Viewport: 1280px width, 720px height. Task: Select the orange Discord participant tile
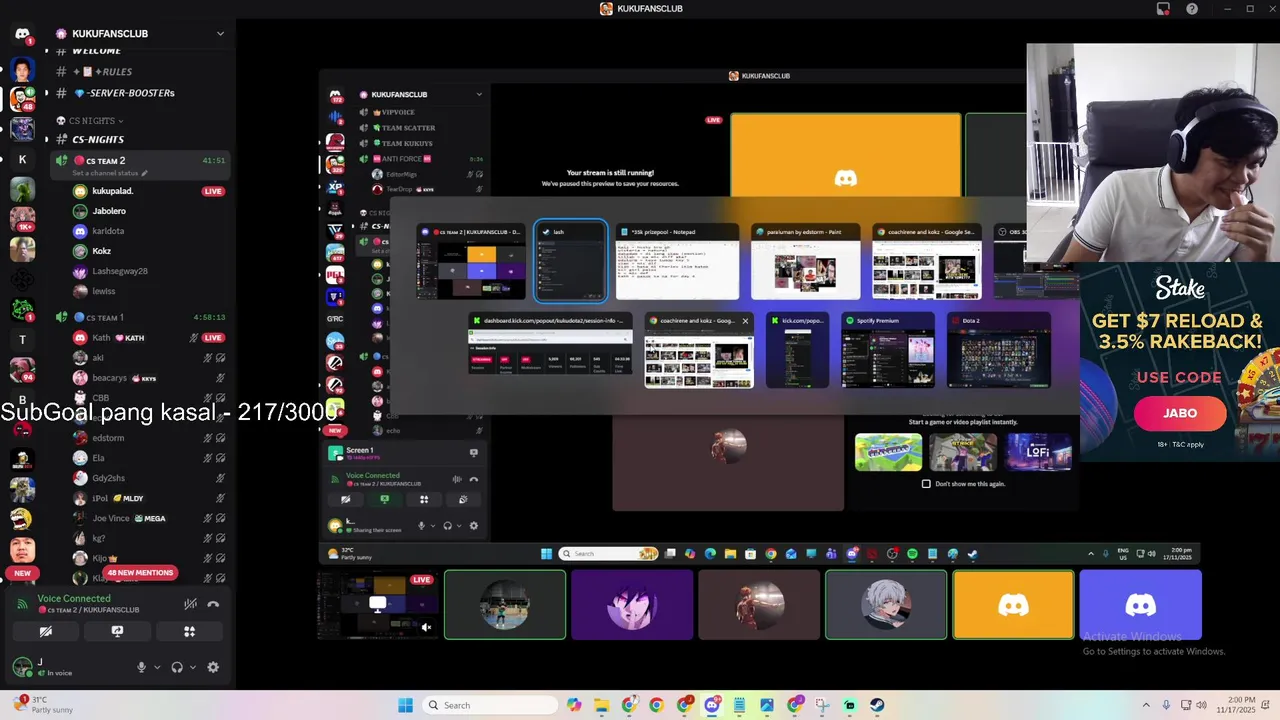click(x=1013, y=605)
